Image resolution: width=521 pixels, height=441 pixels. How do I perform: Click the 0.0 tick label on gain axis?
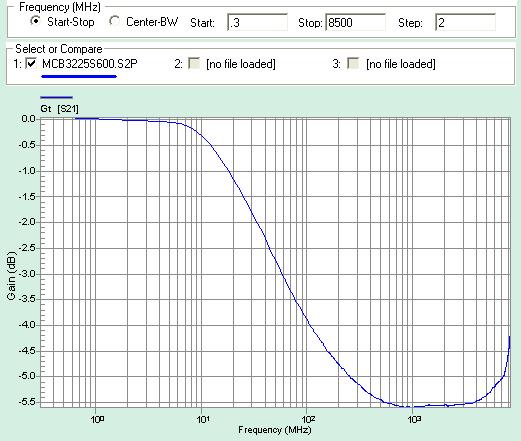pyautogui.click(x=29, y=119)
